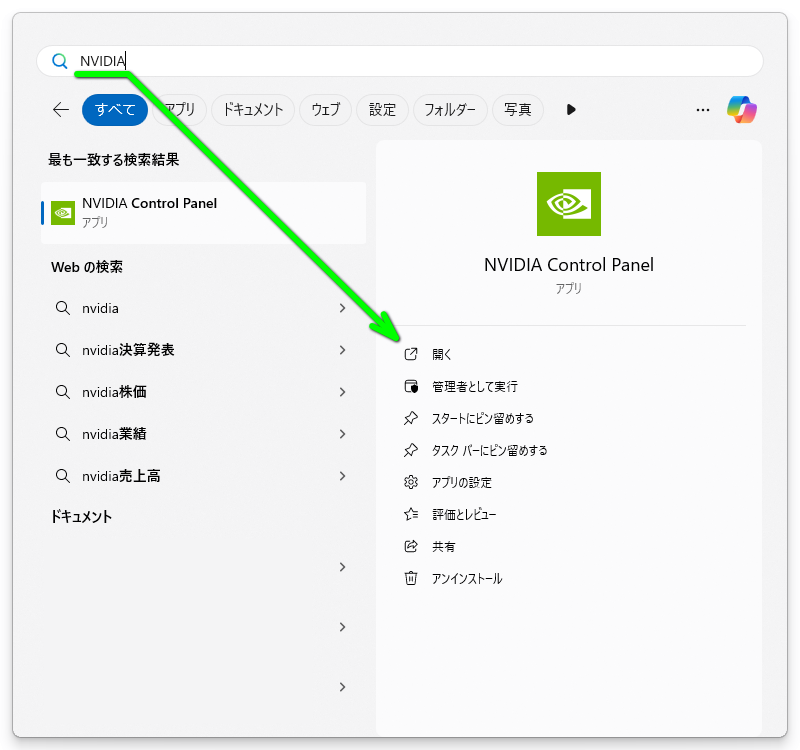
Task: Go back using the left arrow
Action: pos(61,110)
